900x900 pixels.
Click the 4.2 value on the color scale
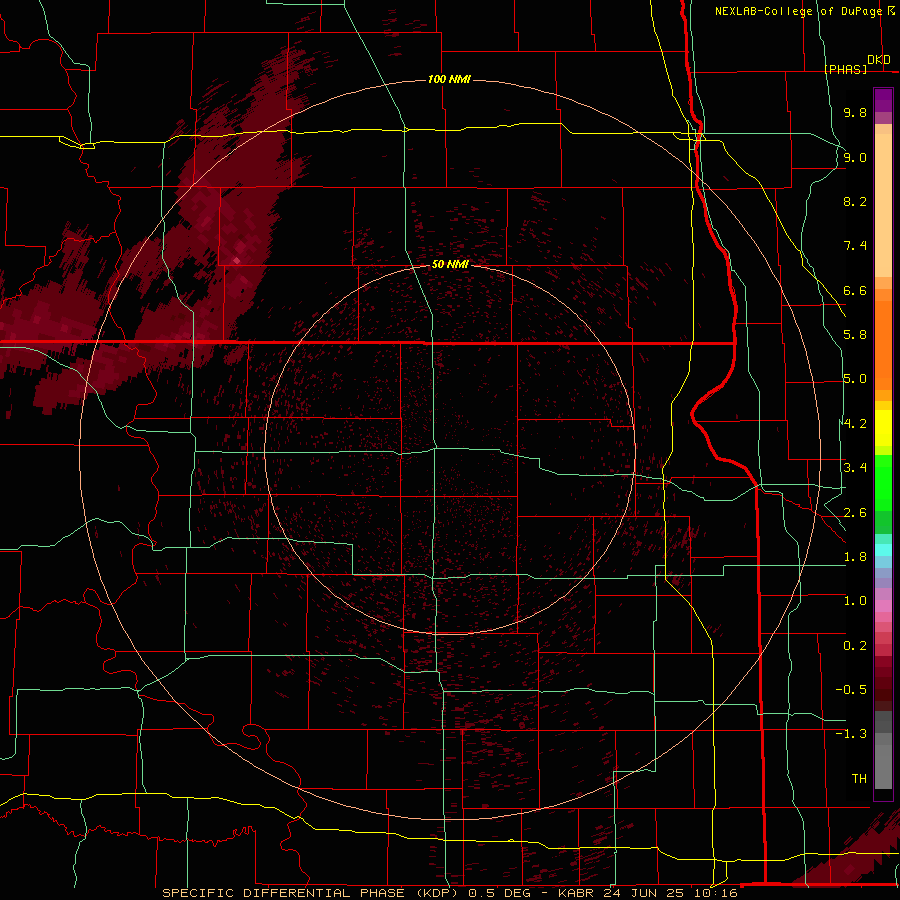pyautogui.click(x=855, y=424)
